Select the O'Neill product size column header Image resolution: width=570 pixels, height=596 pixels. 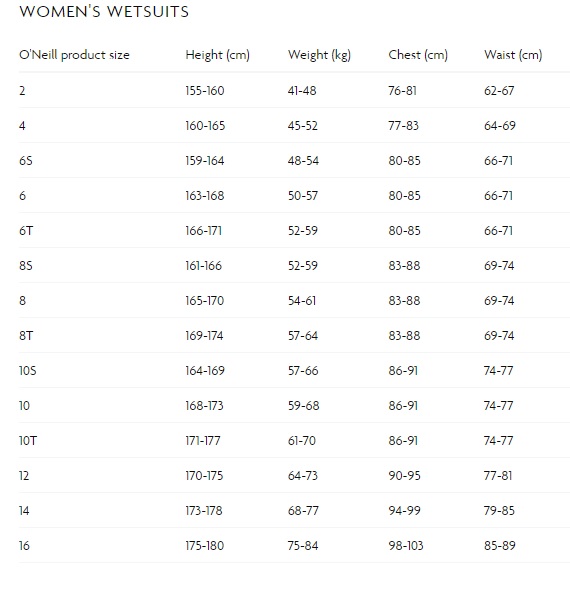coord(74,55)
